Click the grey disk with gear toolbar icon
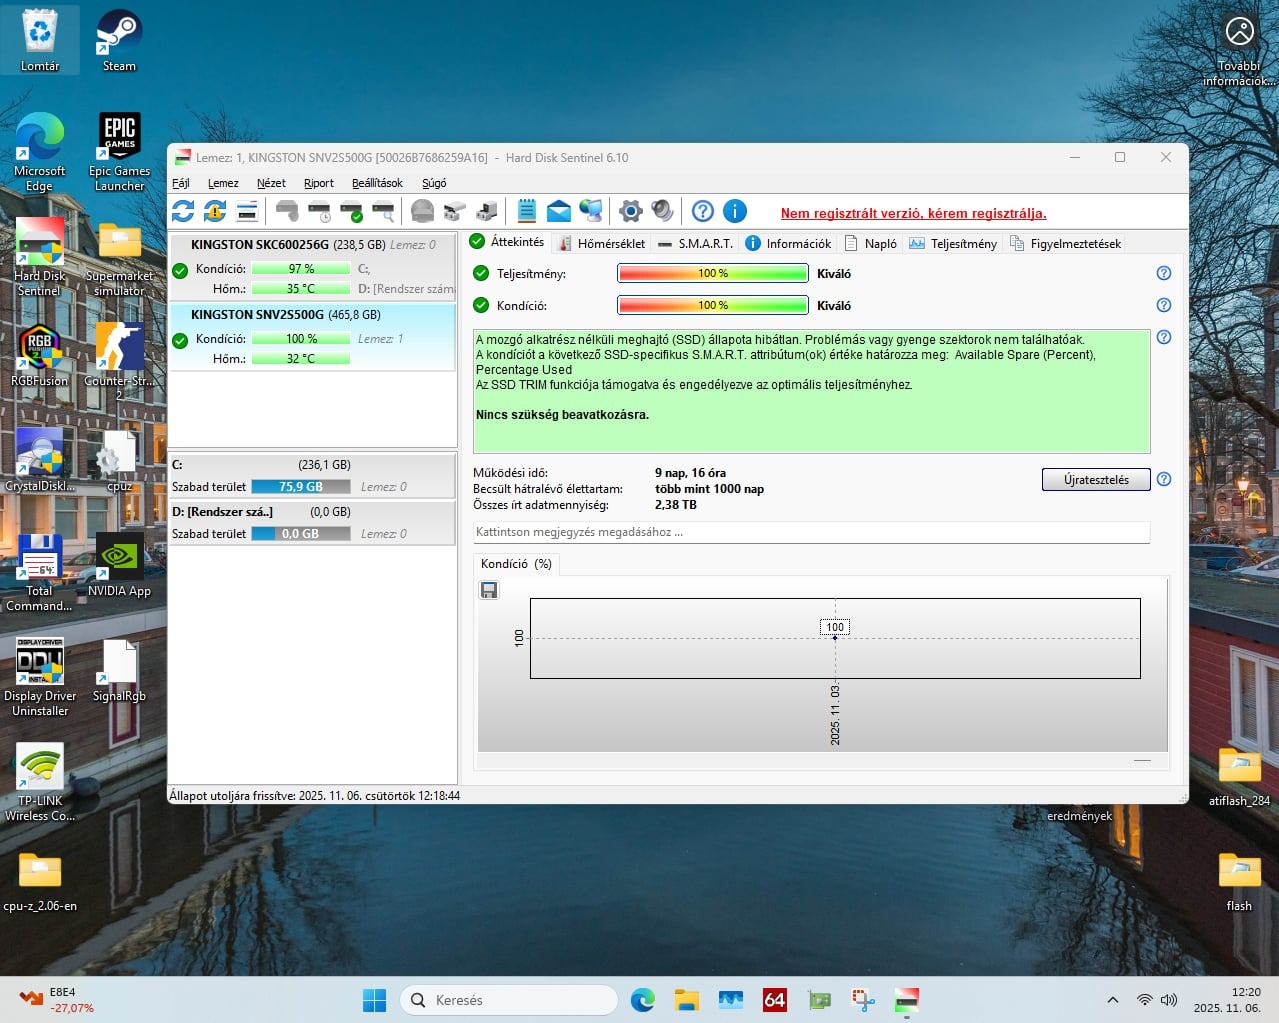Image resolution: width=1279 pixels, height=1023 pixels. pyautogui.click(x=287, y=211)
